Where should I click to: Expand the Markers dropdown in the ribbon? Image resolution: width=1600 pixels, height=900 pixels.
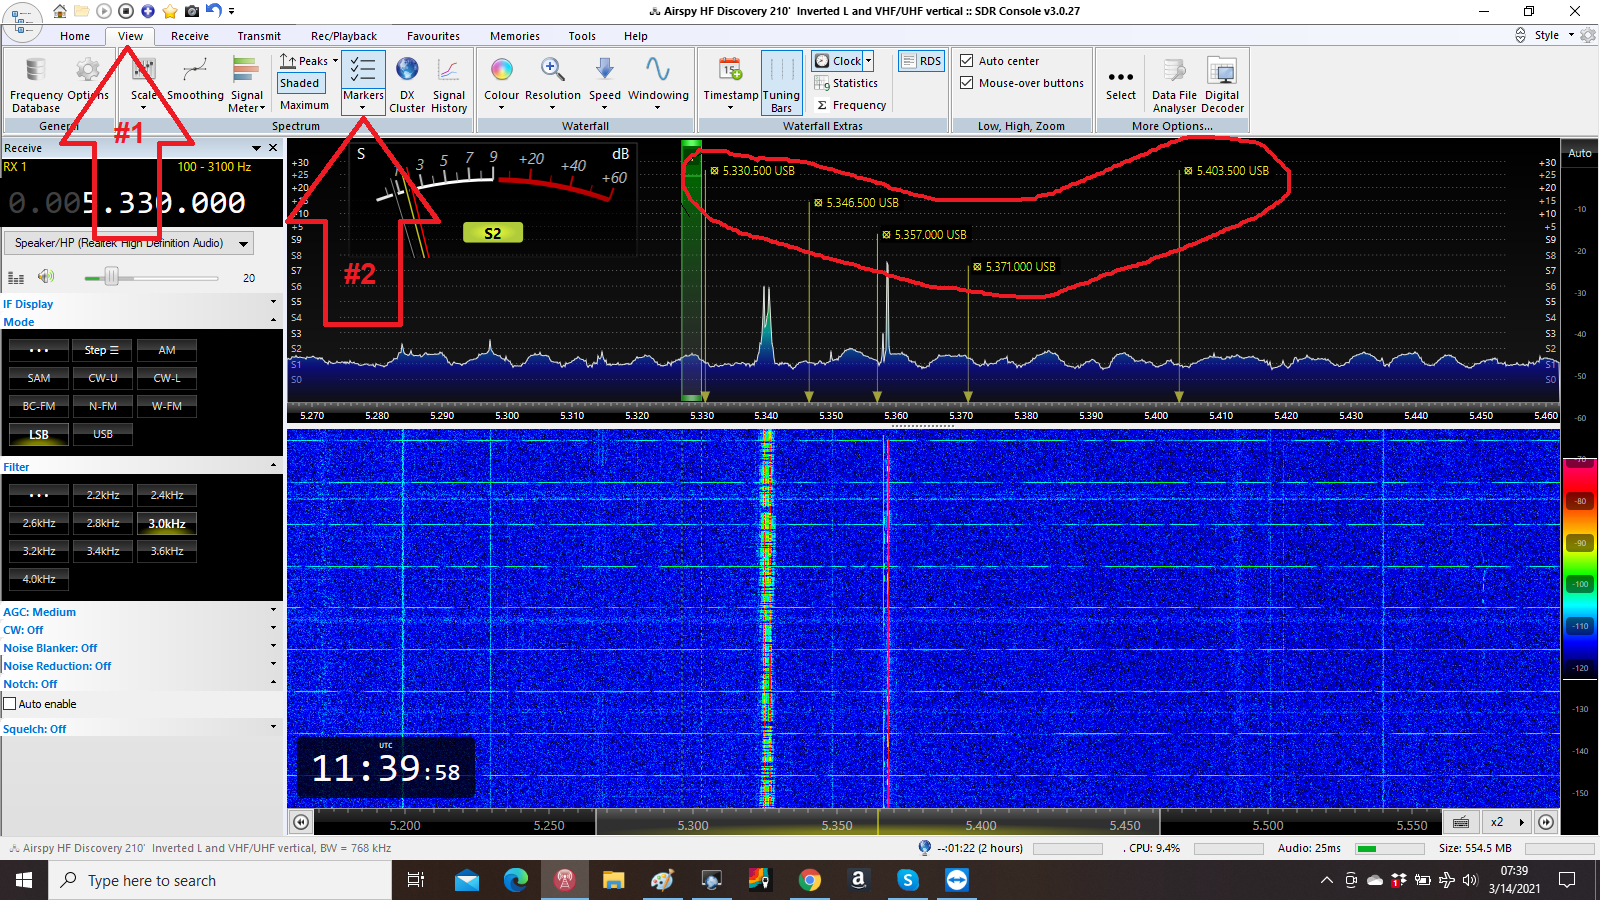(363, 108)
